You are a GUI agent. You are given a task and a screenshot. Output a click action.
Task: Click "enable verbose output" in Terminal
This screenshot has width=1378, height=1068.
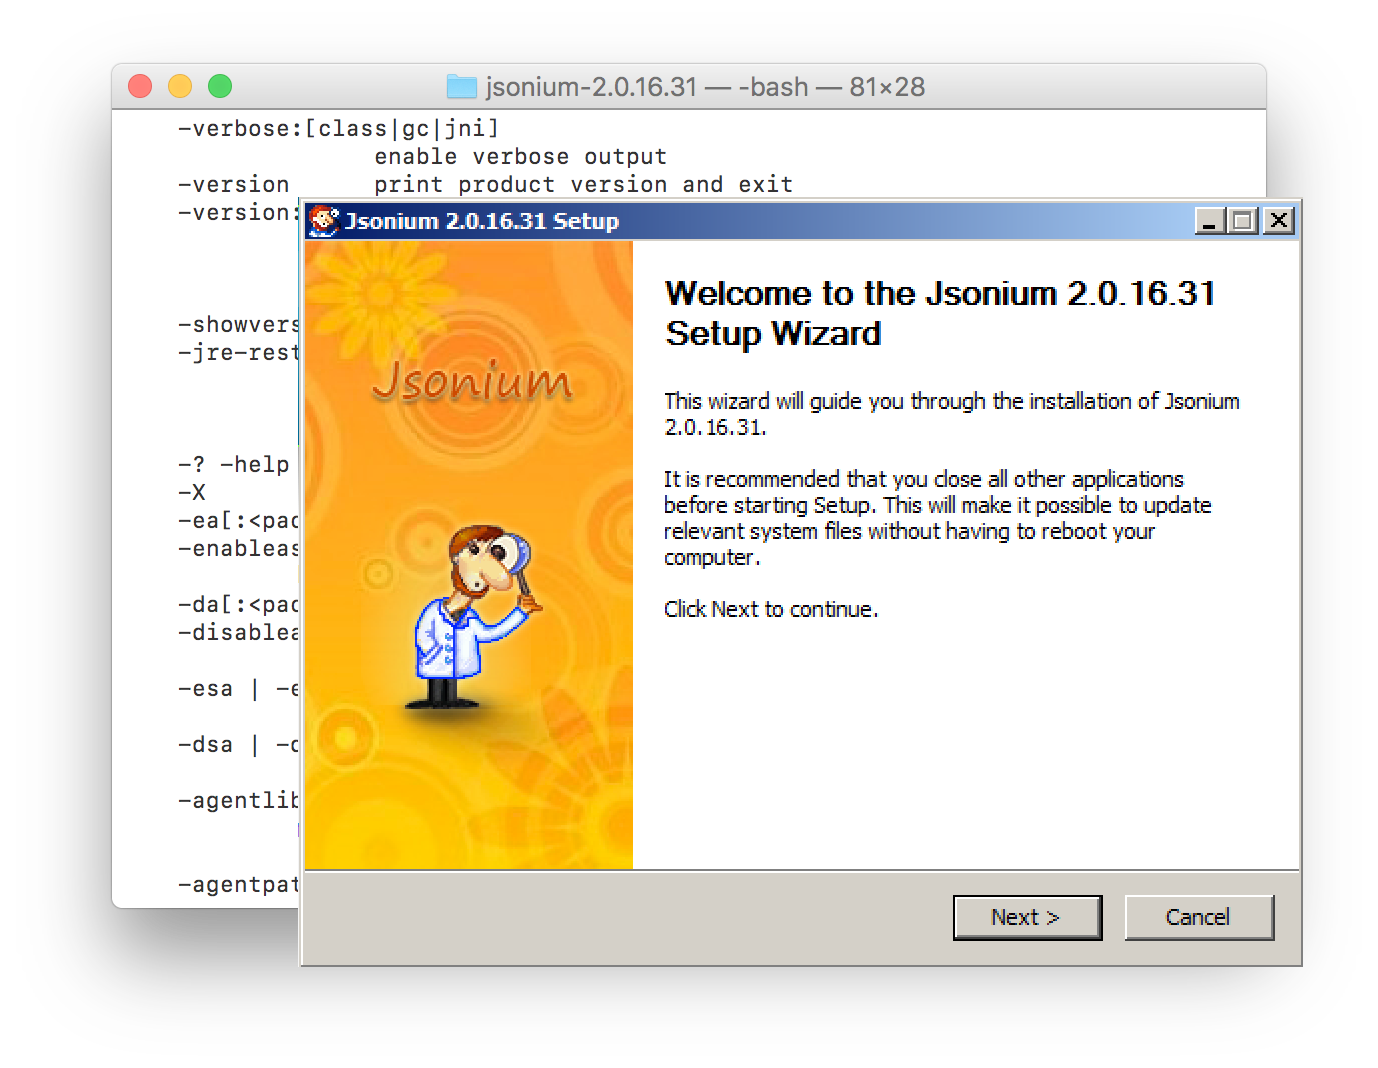520,156
